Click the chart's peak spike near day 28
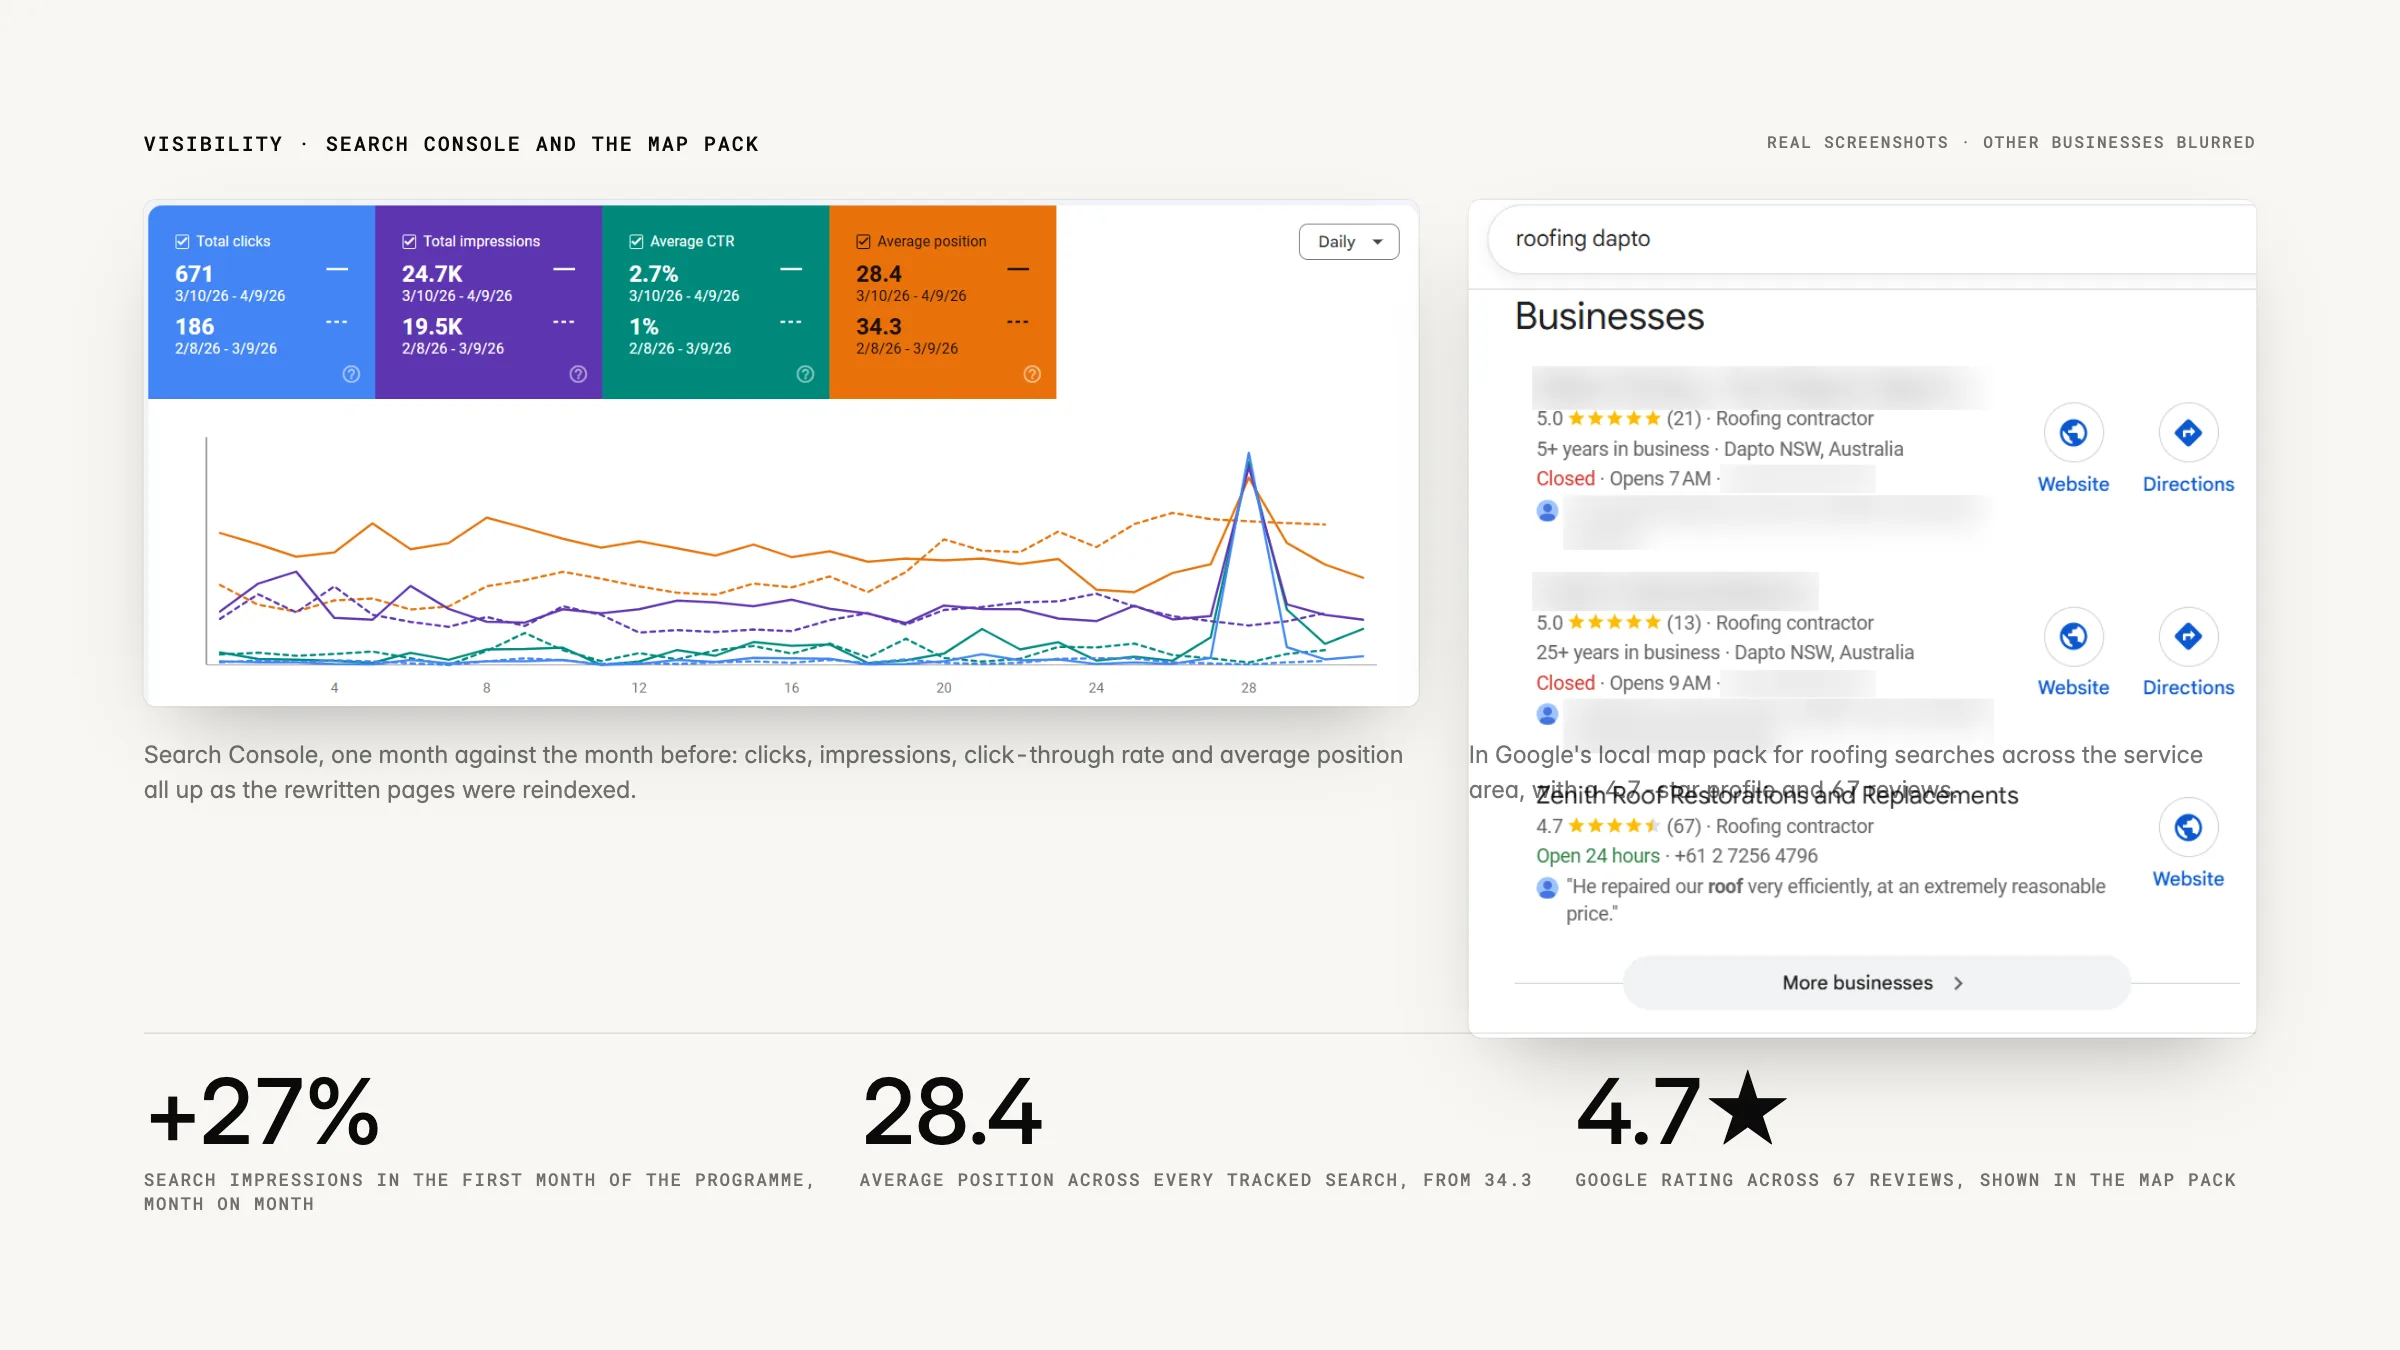Image resolution: width=2400 pixels, height=1350 pixels. (1248, 457)
